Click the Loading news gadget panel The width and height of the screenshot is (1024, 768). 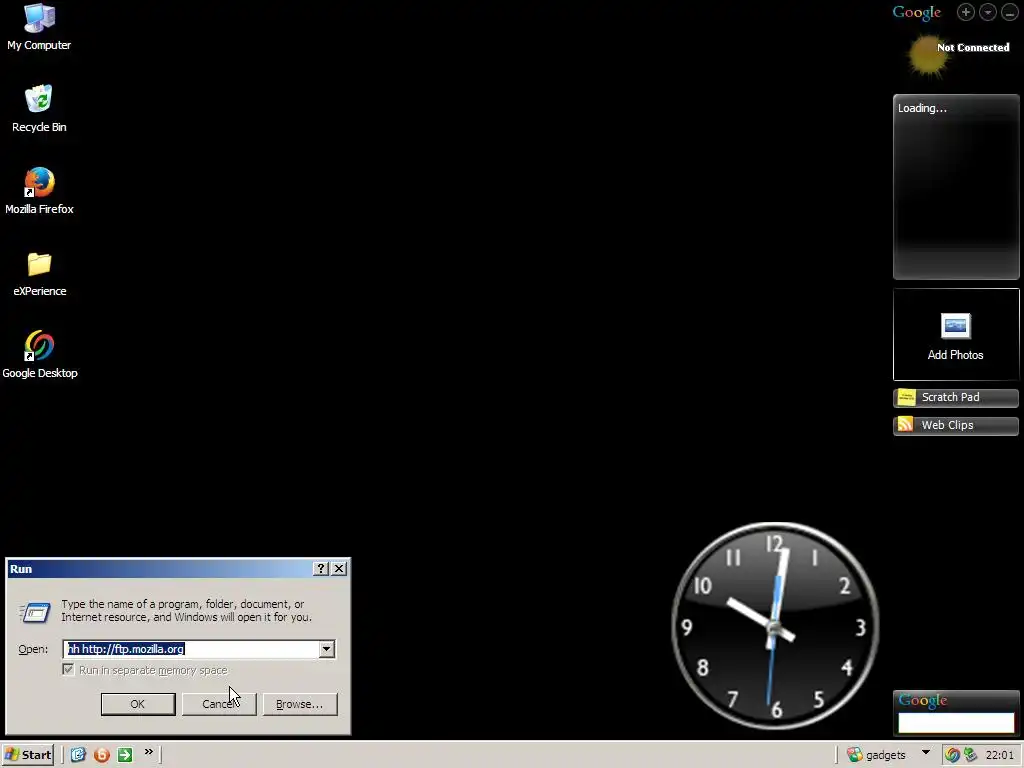pyautogui.click(x=955, y=187)
